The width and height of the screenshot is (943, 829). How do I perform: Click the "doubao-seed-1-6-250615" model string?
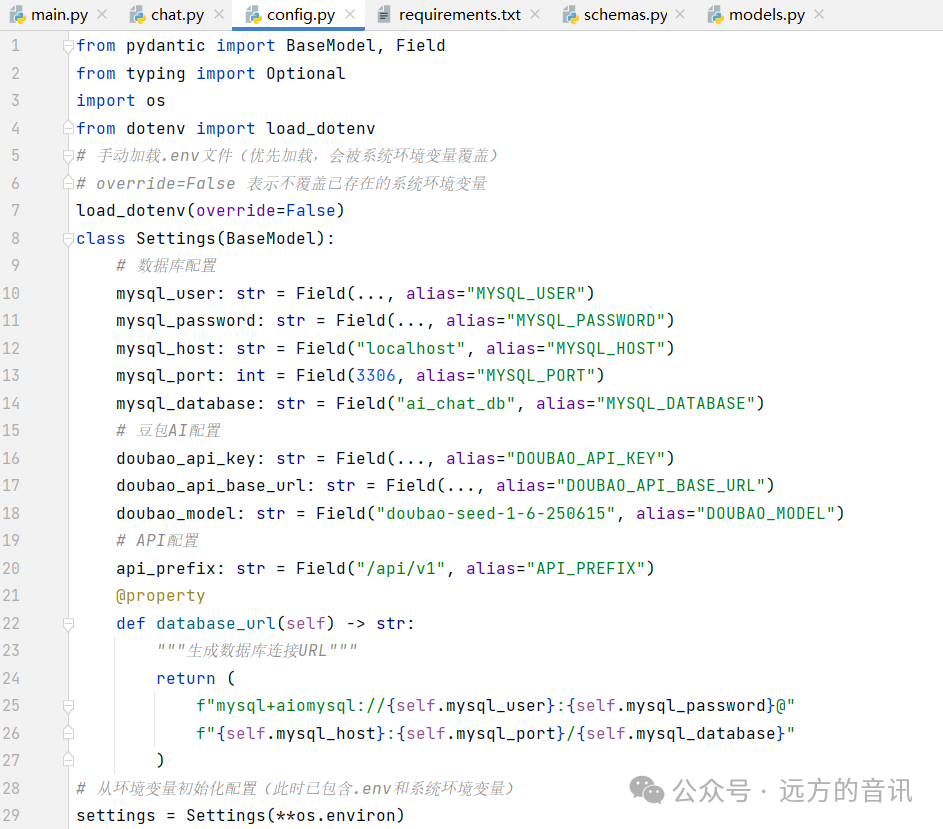(496, 513)
